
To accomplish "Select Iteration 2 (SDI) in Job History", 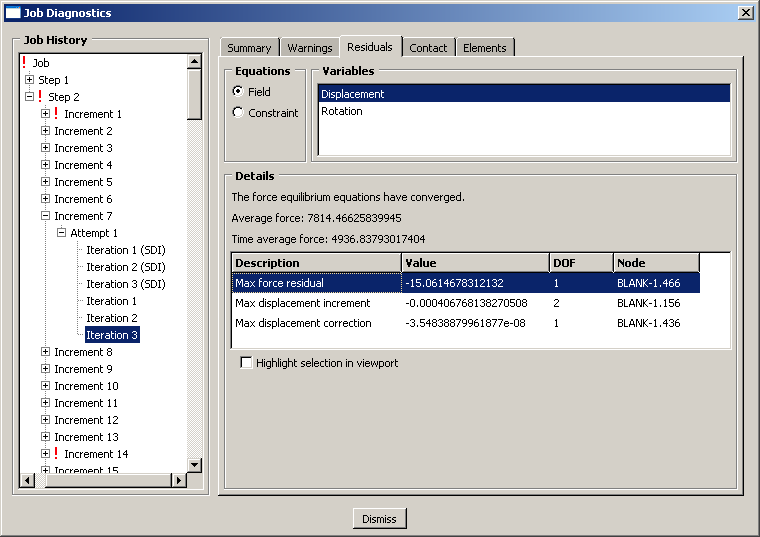I will click(x=125, y=267).
